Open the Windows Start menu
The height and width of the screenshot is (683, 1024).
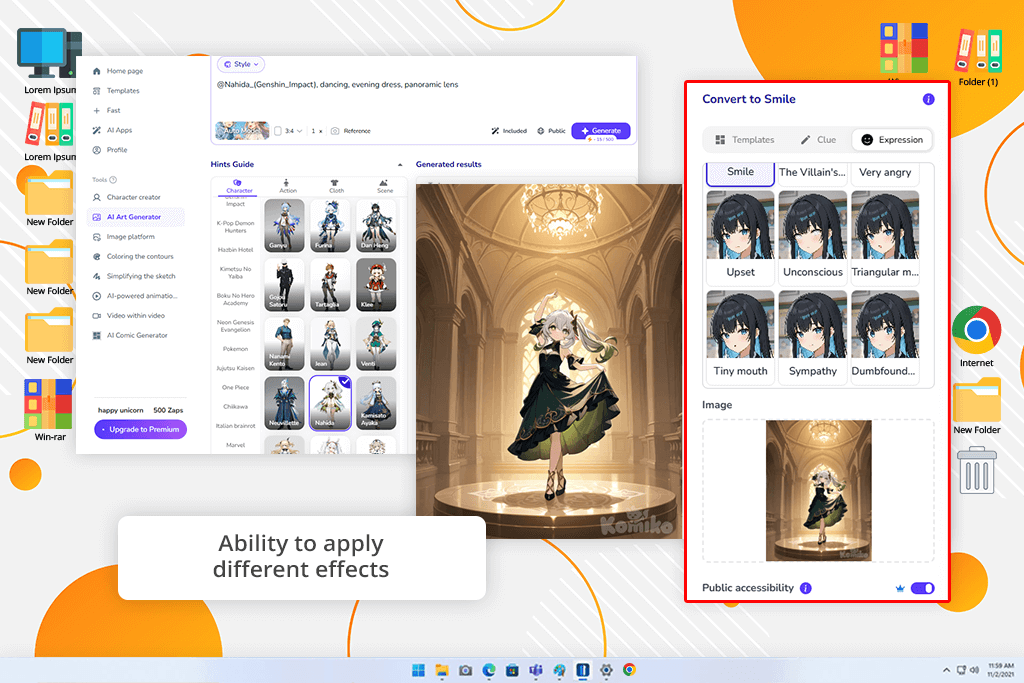(418, 670)
